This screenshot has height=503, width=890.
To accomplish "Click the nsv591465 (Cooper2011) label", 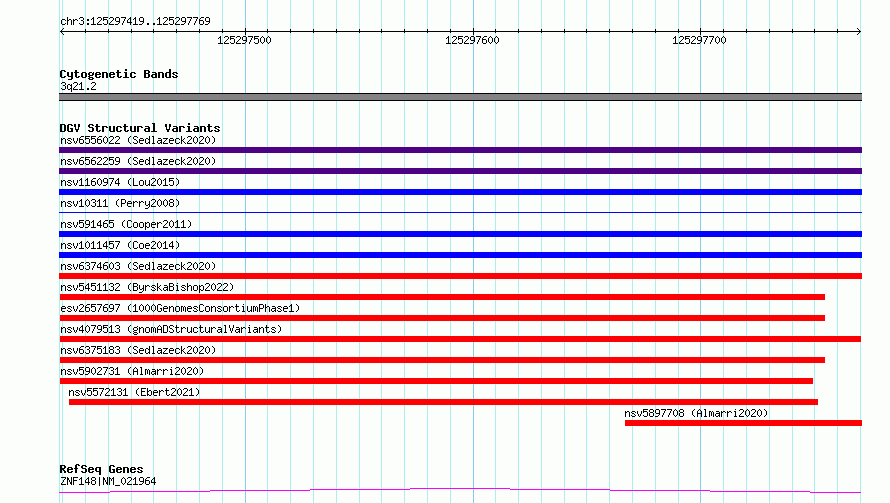I will click(x=126, y=224).
